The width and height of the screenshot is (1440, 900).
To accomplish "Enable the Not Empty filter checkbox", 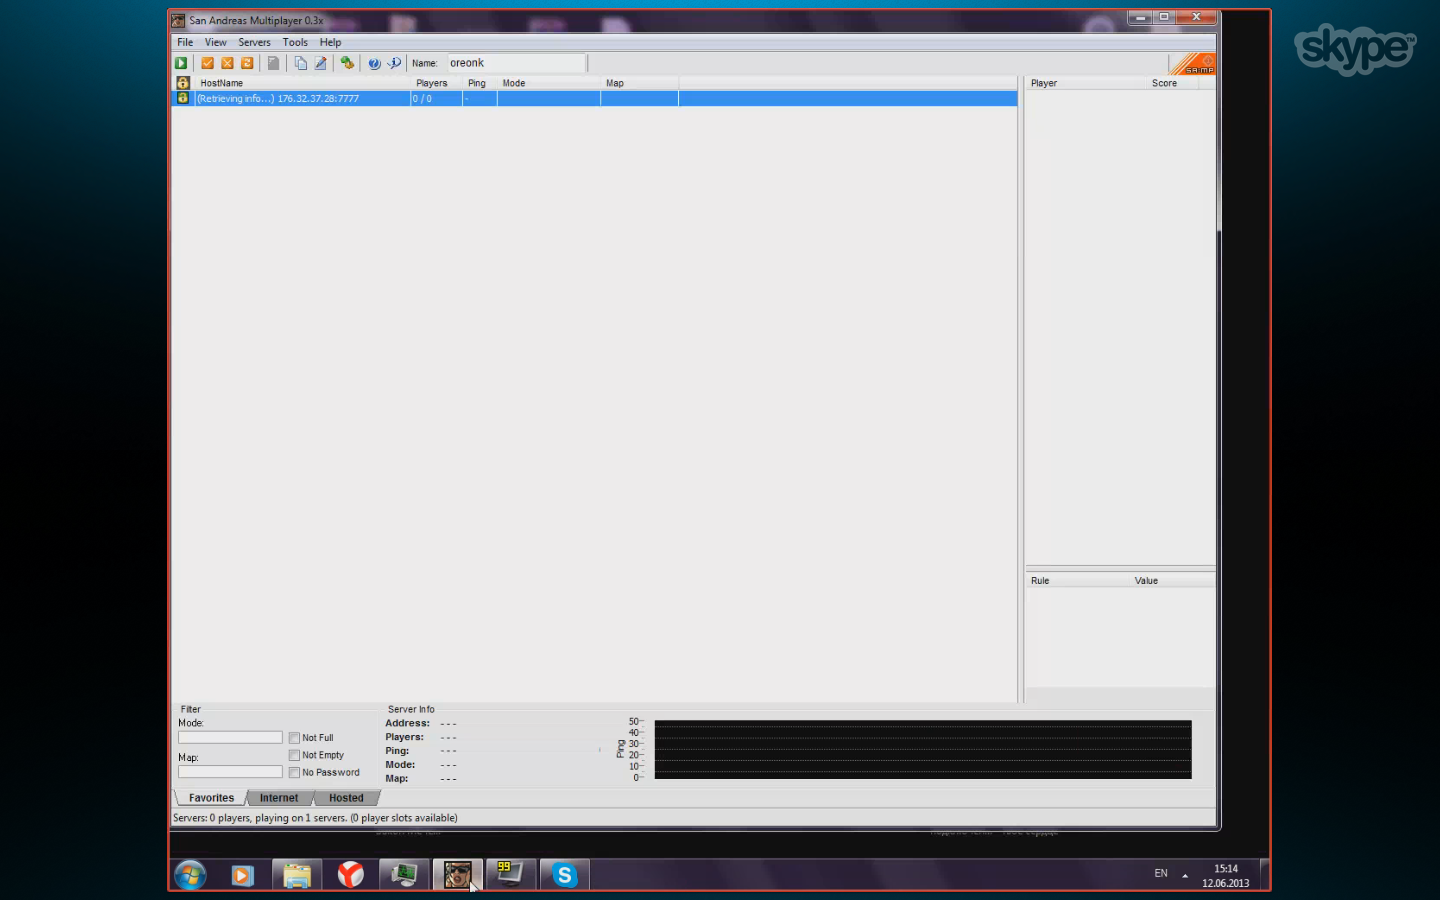I will (x=294, y=755).
